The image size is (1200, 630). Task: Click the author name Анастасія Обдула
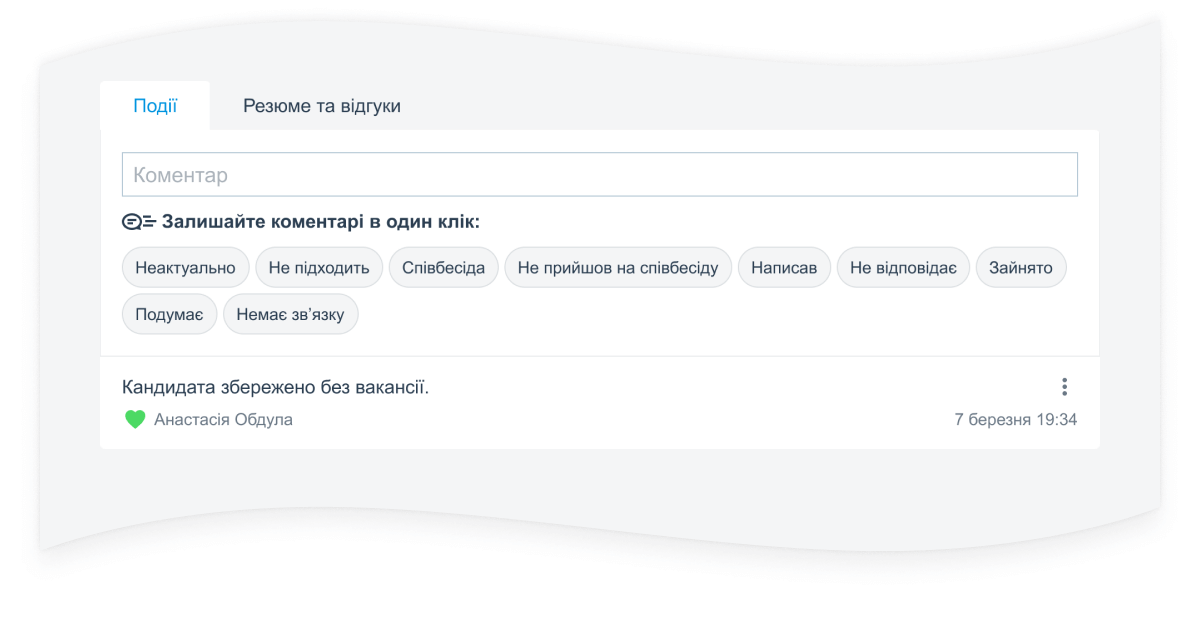pos(223,420)
